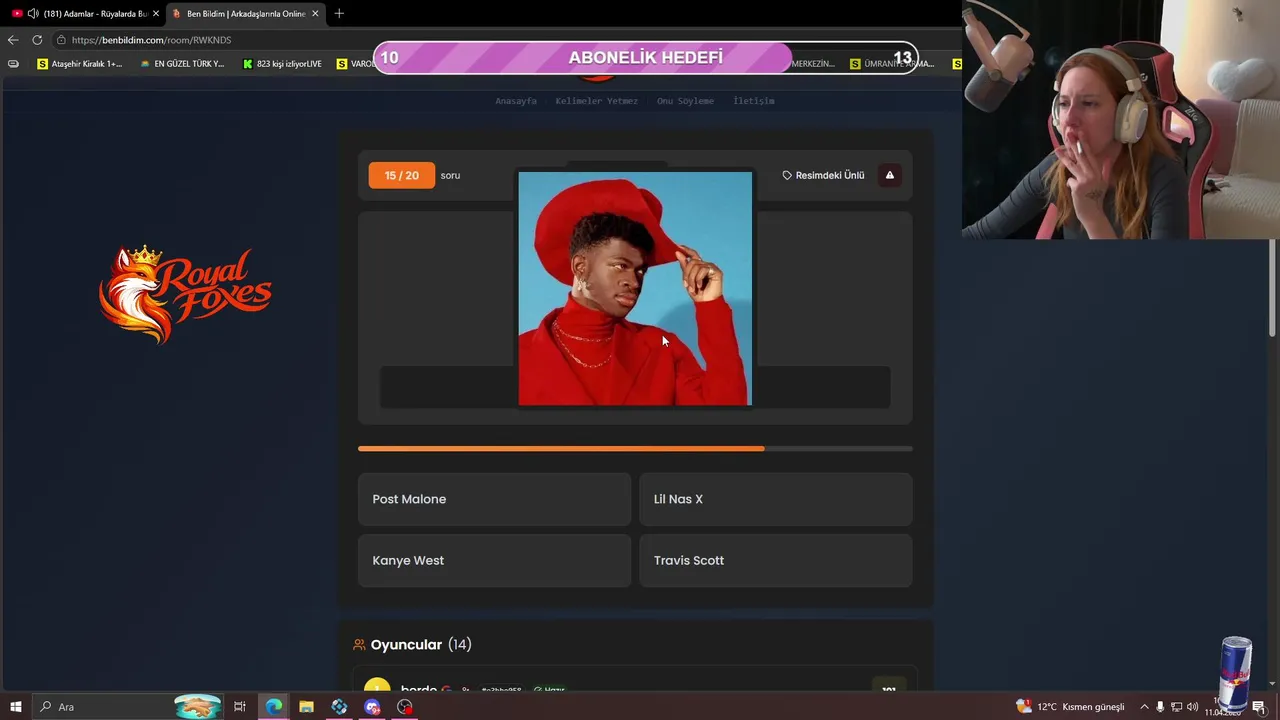Open the blue hexagon taskbar app
Viewport: 1280px width, 720px height.
click(339, 707)
